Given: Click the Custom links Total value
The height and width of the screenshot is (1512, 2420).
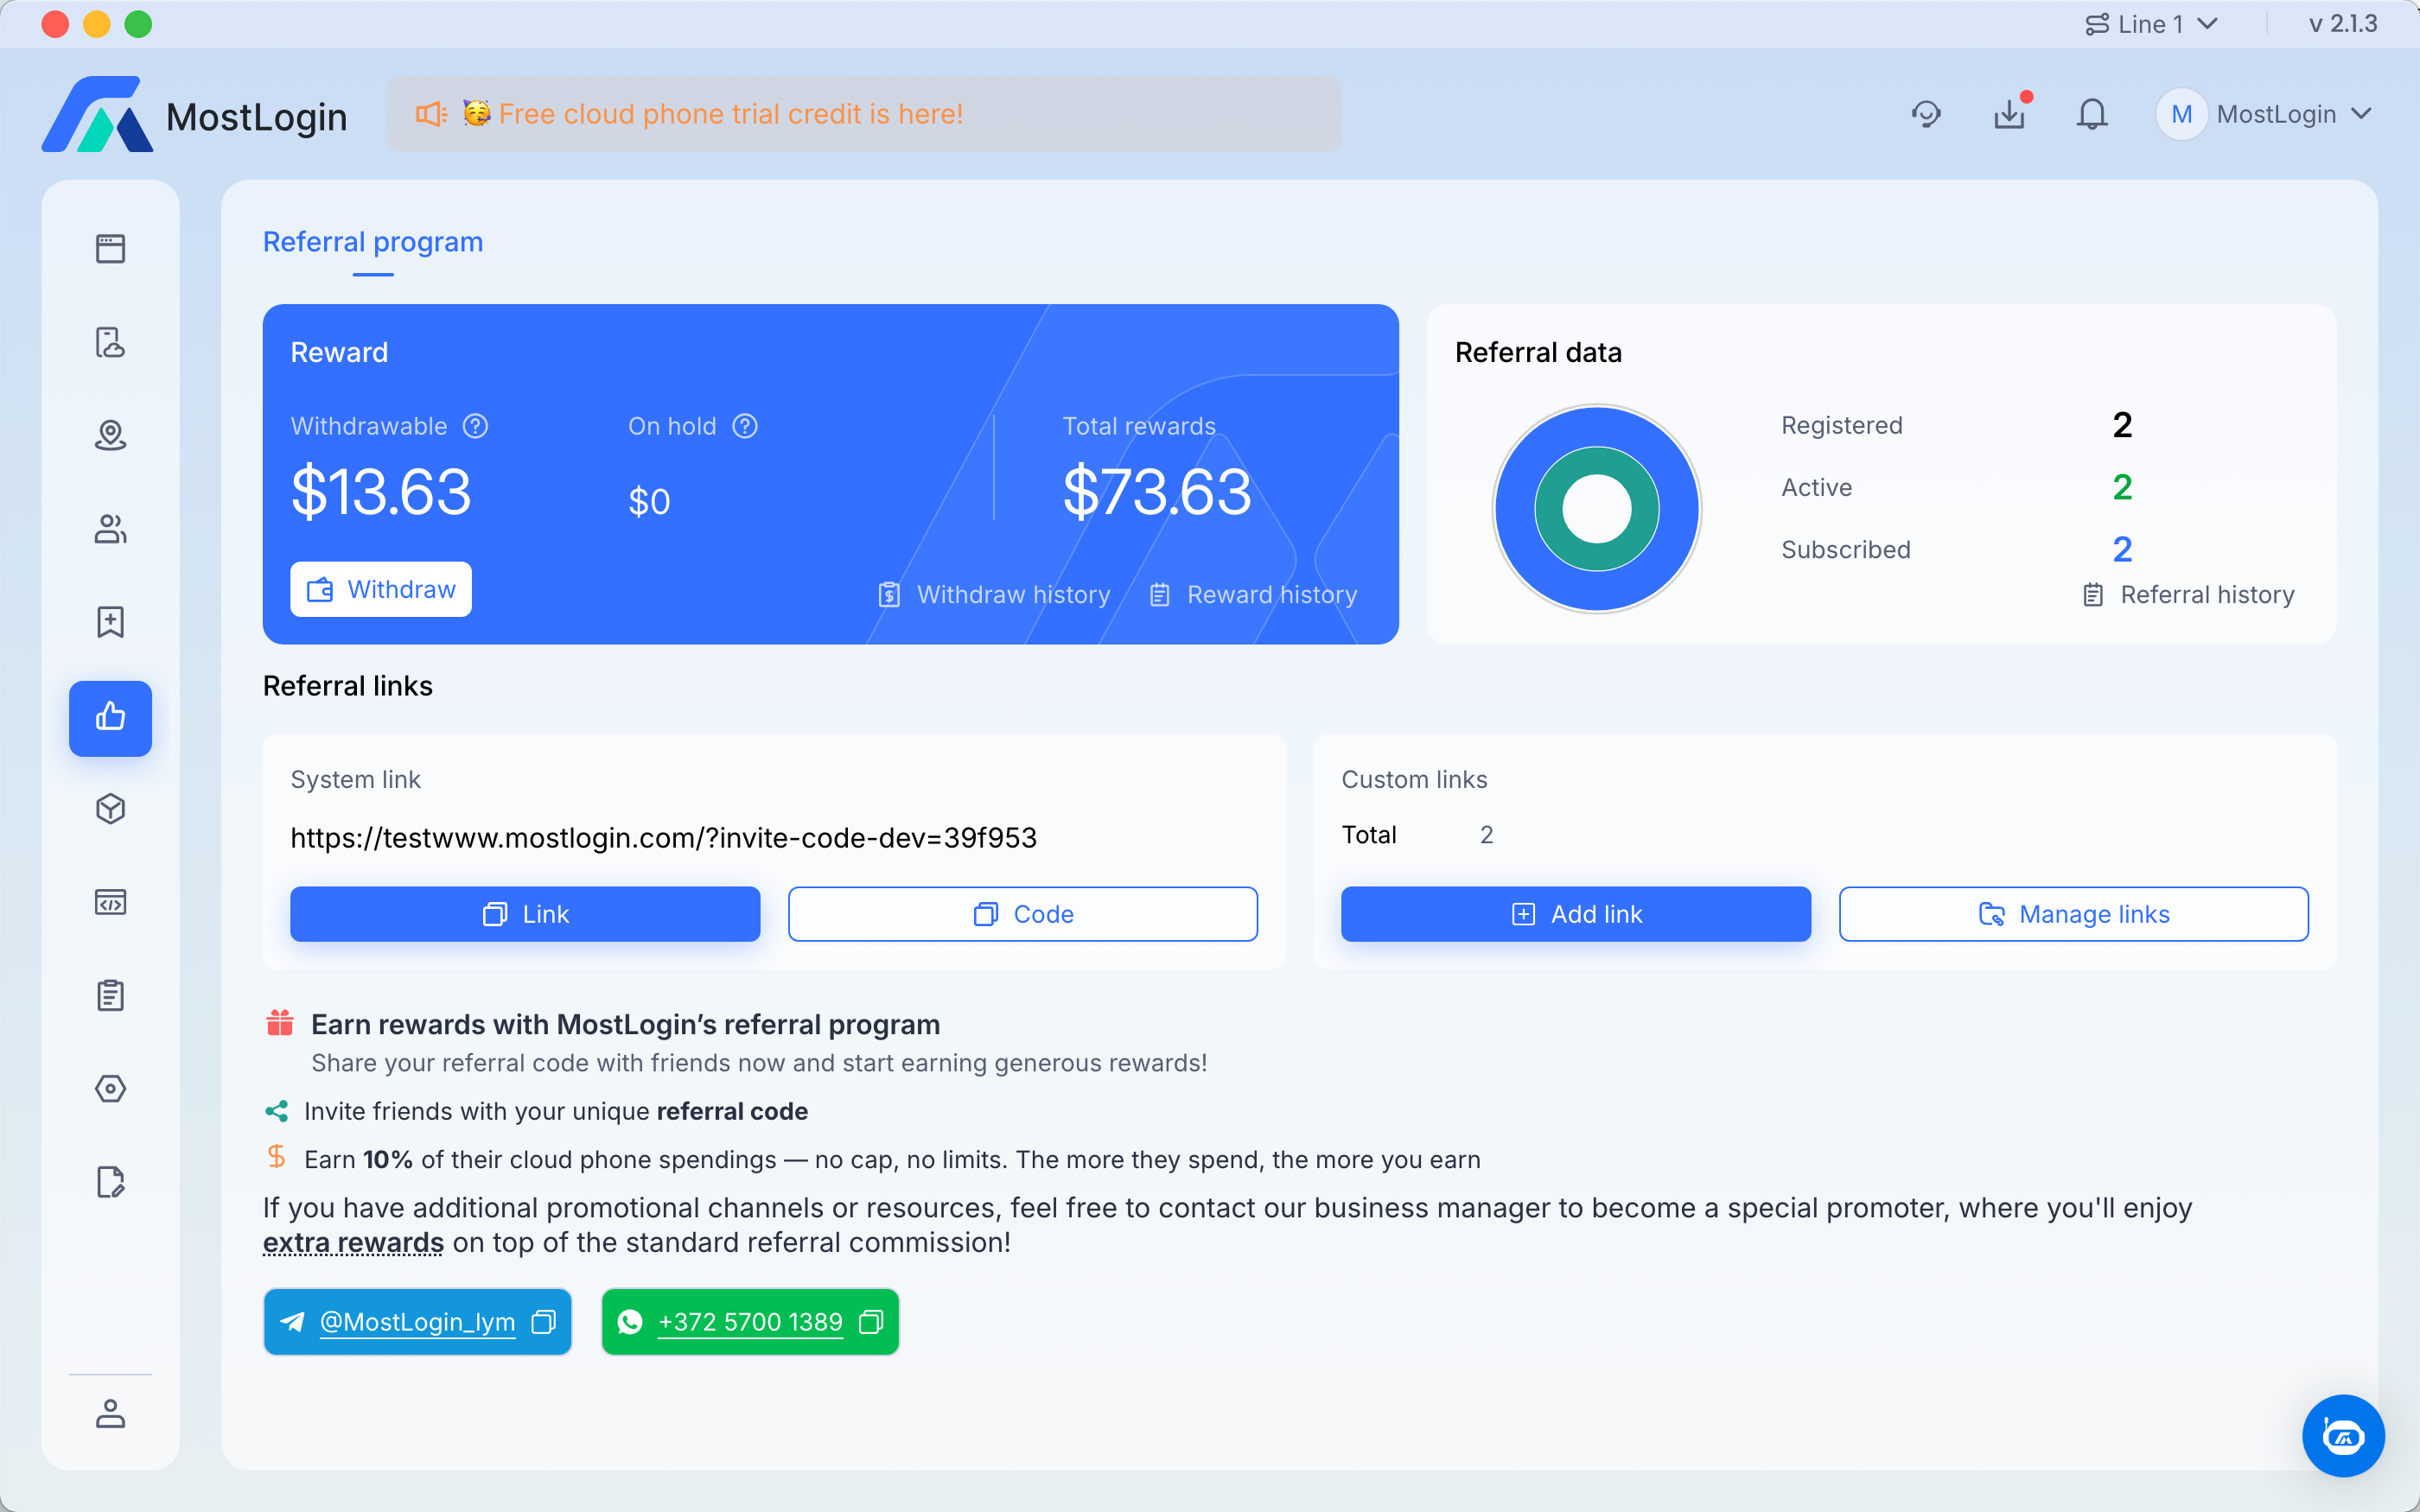Looking at the screenshot, I should (x=1487, y=835).
